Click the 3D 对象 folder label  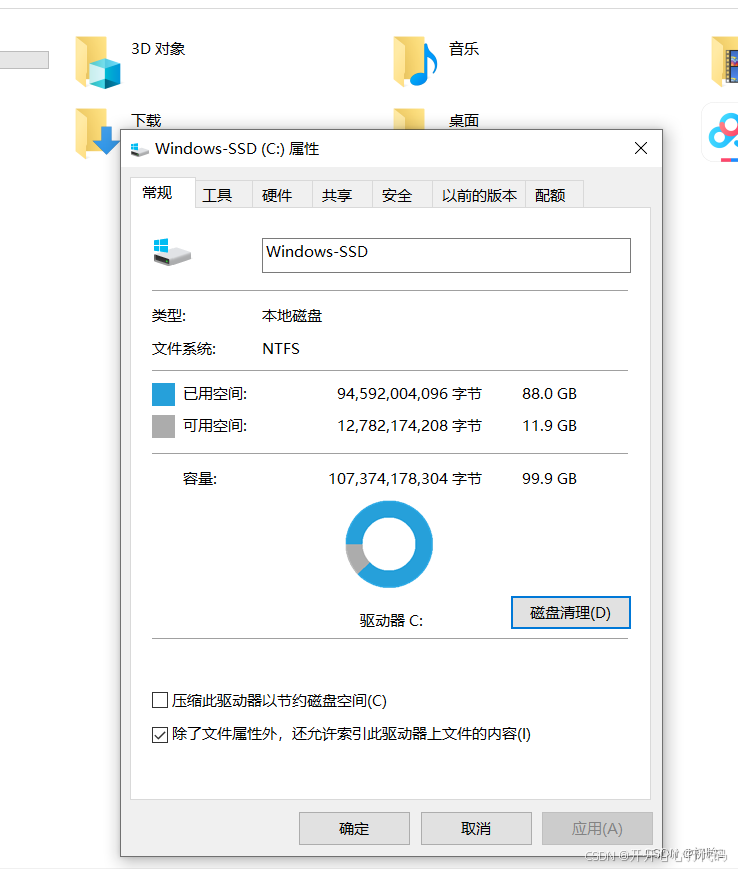[158, 49]
